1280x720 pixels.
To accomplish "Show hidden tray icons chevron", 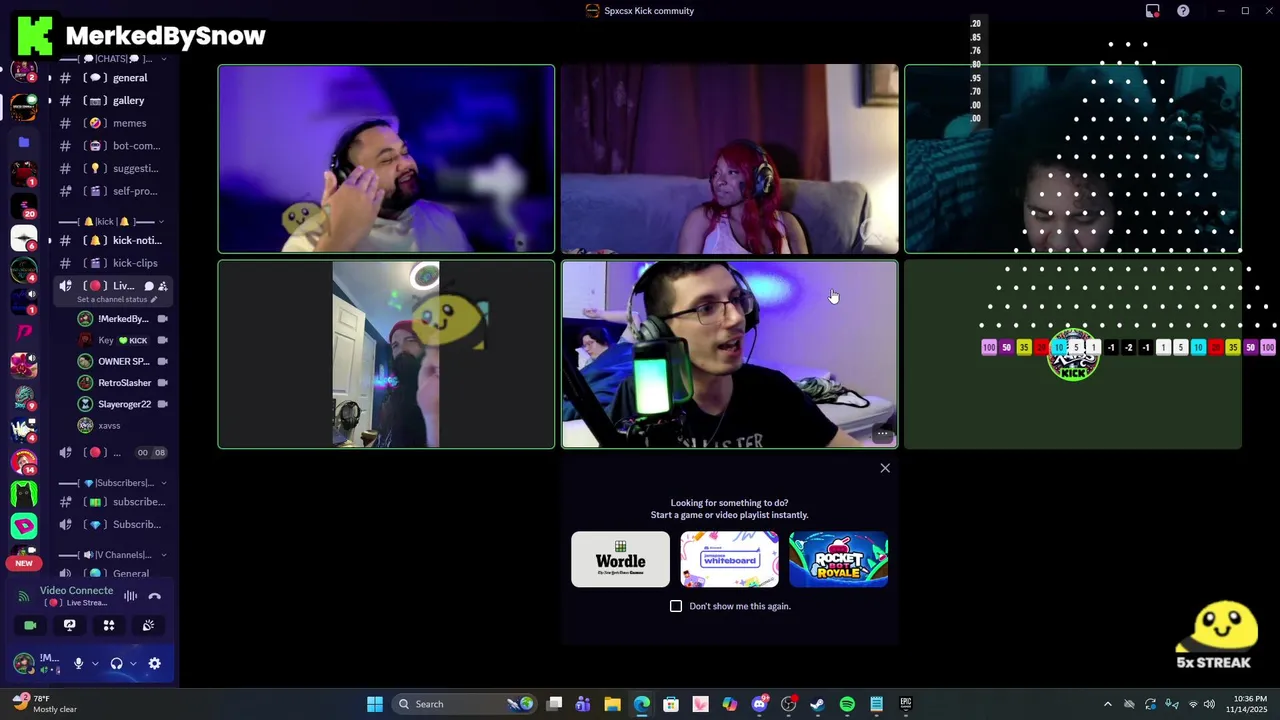I will (1107, 704).
